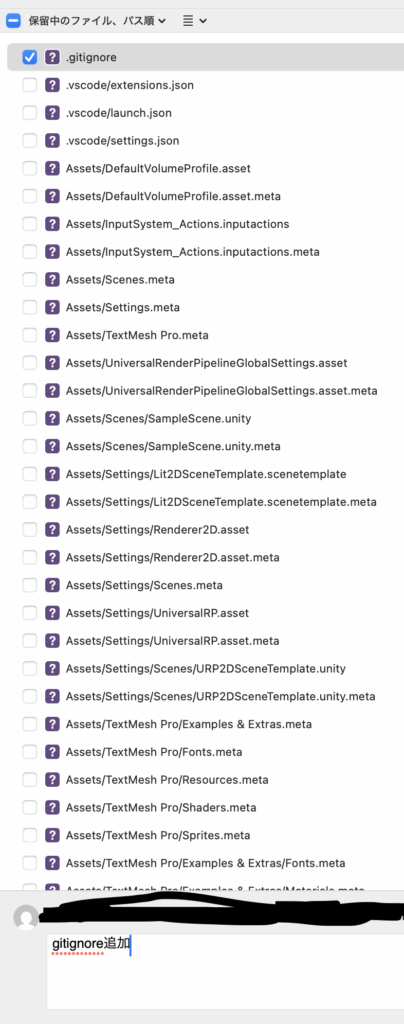Toggle the blue stage-all checkbox at the top
This screenshot has height=1024, width=404.
coord(13,21)
